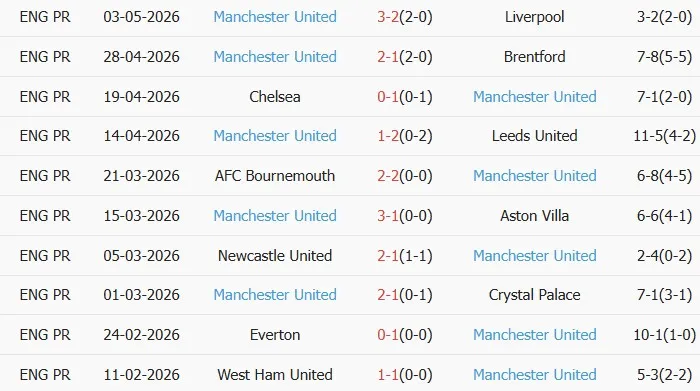The width and height of the screenshot is (700, 391).
Task: Click Crystal Palace team name
Action: [534, 295]
